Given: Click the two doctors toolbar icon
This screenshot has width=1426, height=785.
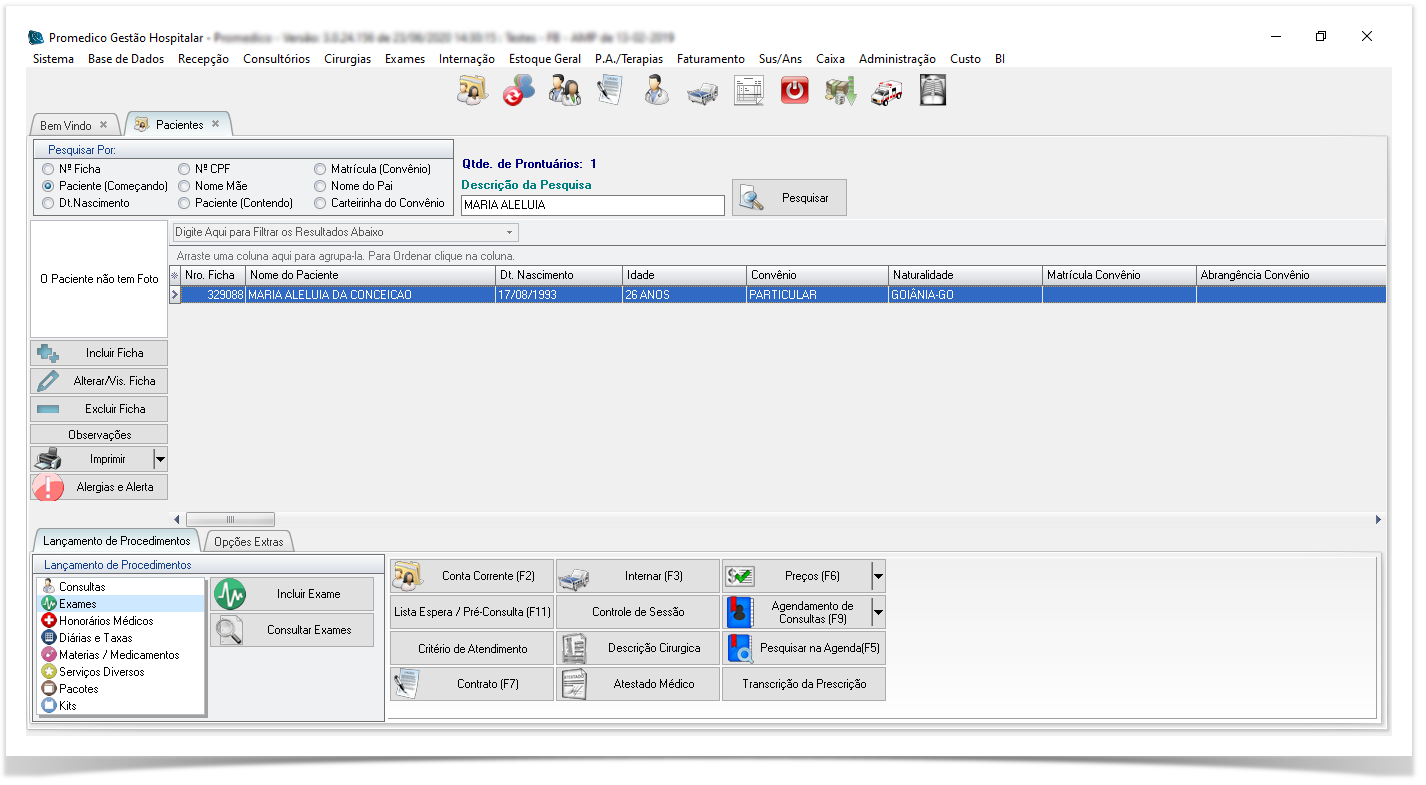Looking at the screenshot, I should [564, 92].
